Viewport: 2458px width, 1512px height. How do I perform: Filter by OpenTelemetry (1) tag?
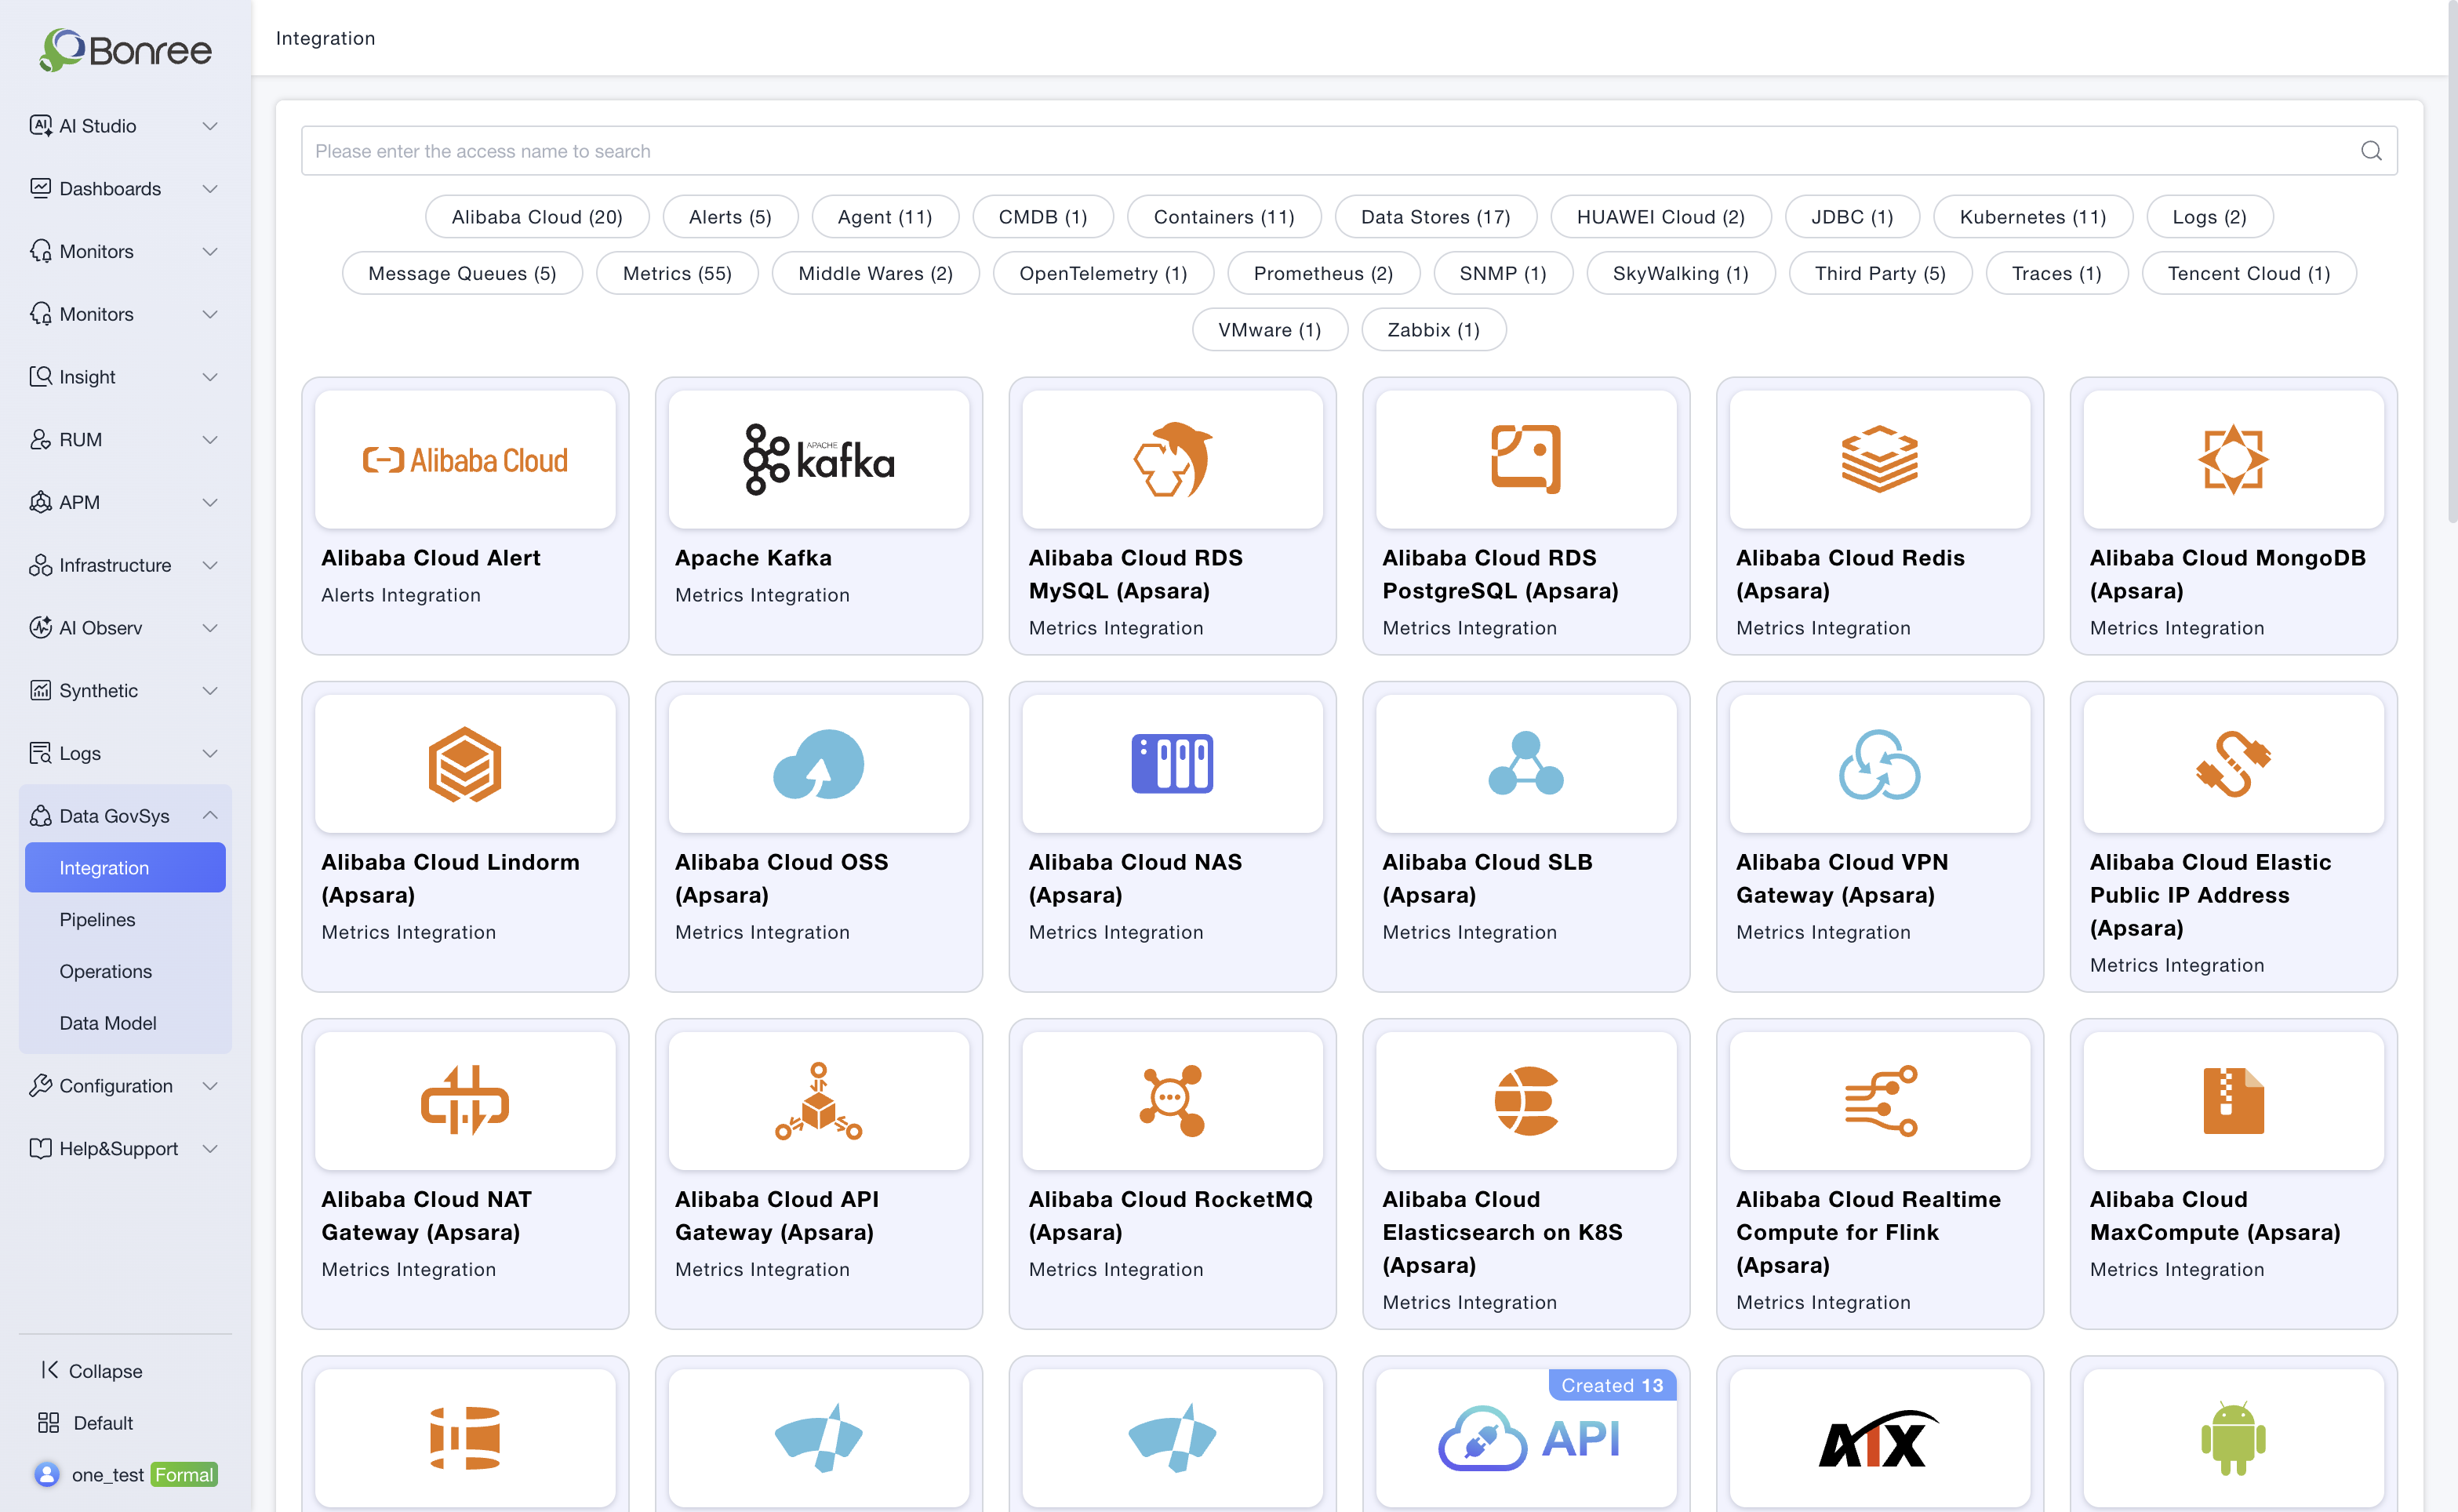[x=1103, y=273]
